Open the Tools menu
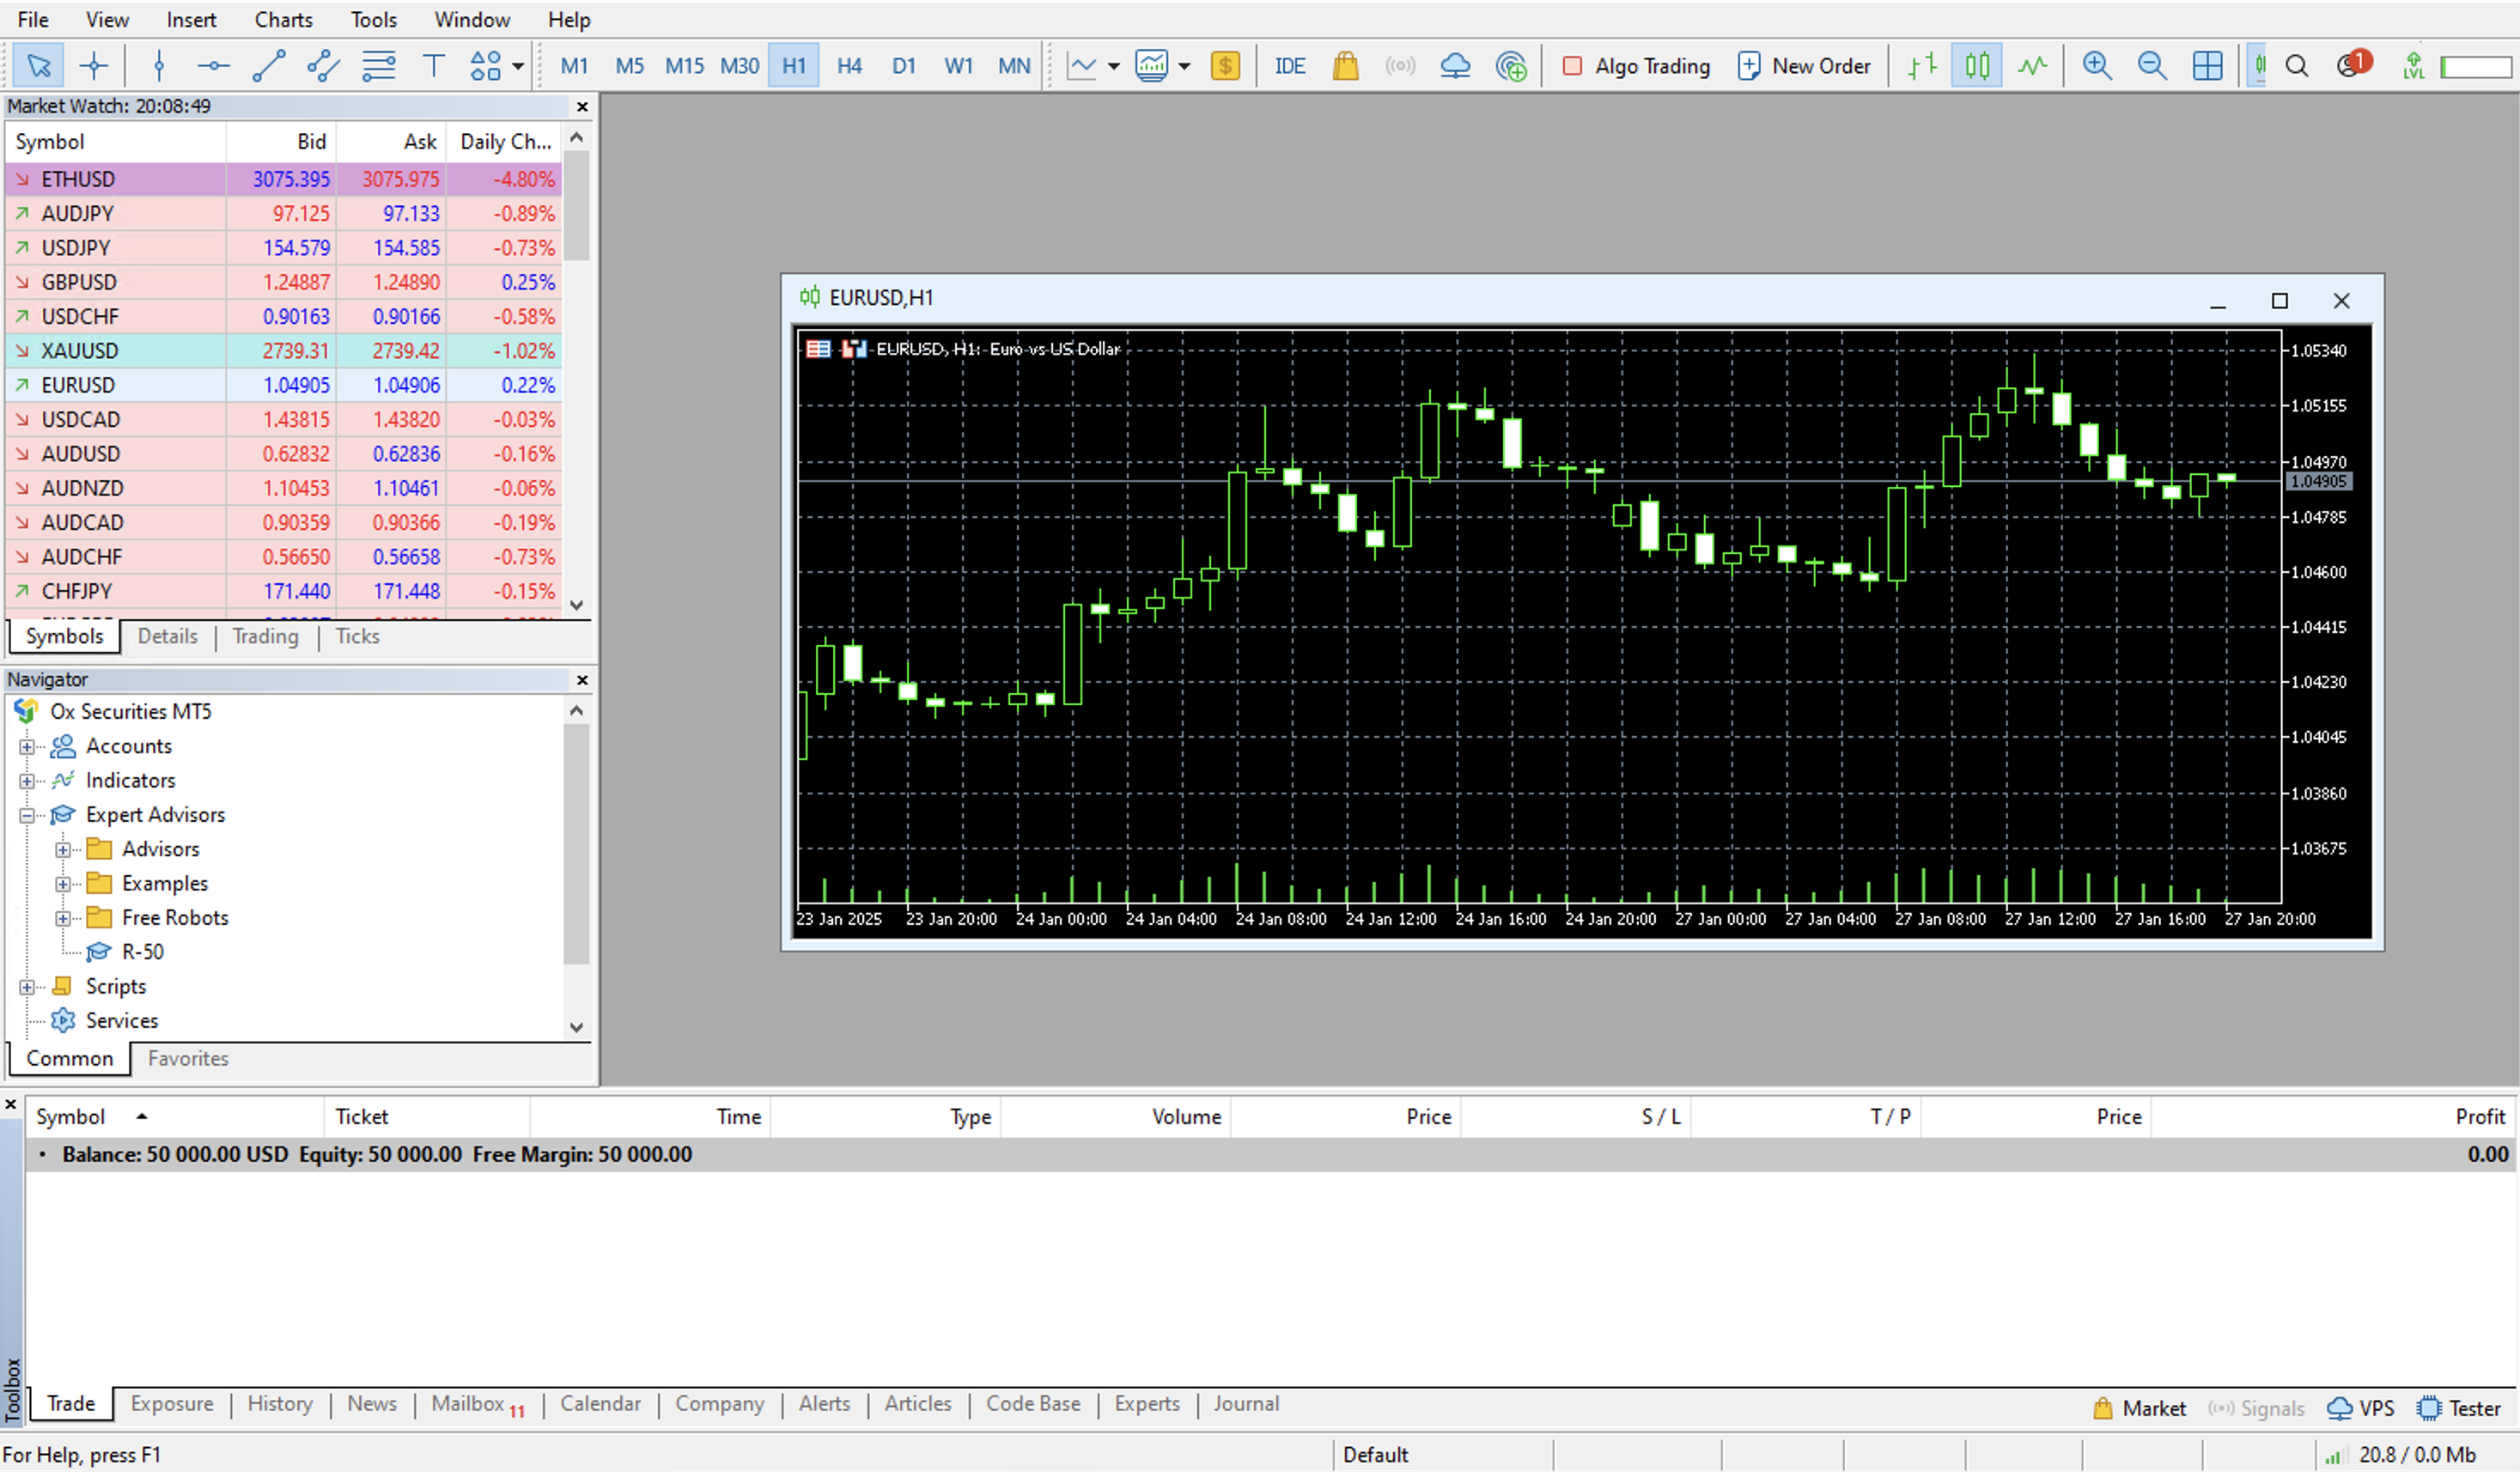This screenshot has width=2520, height=1472. pos(374,19)
